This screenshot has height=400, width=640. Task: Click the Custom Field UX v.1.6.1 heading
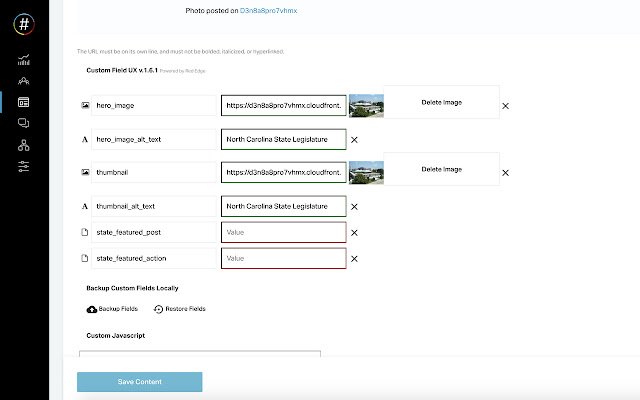122,70
